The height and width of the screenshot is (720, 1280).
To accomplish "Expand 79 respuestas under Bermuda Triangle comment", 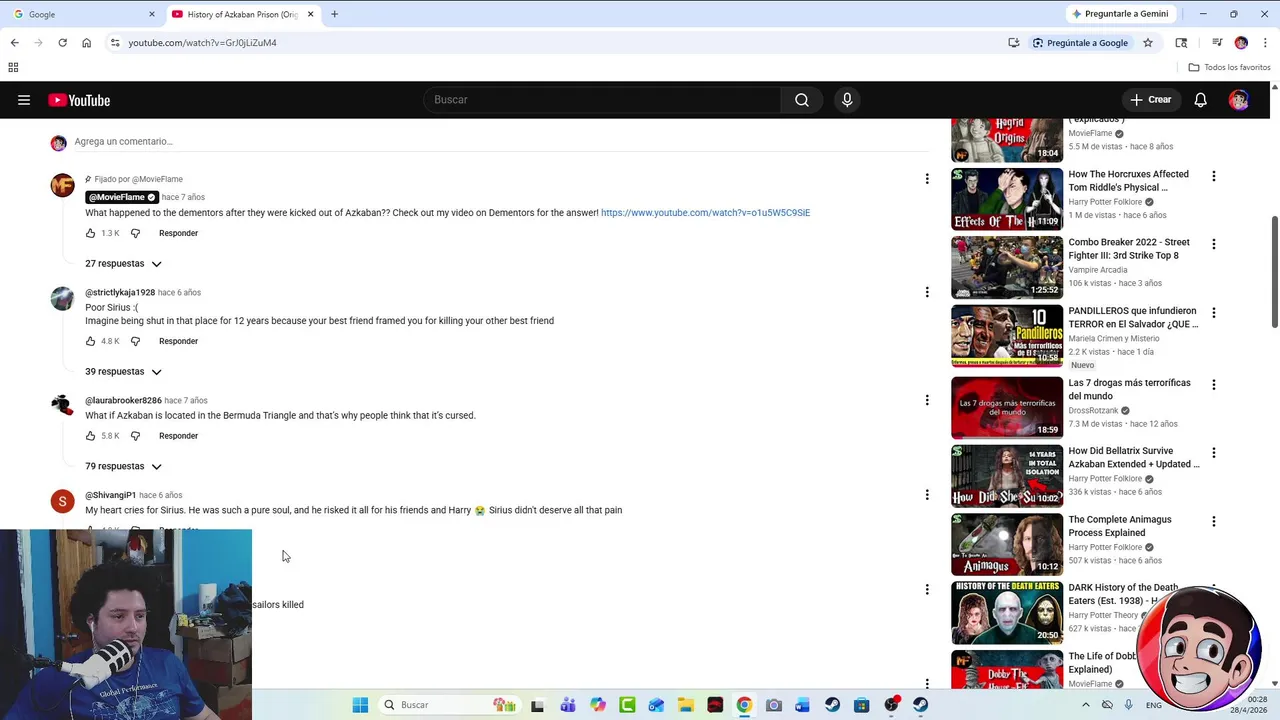I will (123, 467).
